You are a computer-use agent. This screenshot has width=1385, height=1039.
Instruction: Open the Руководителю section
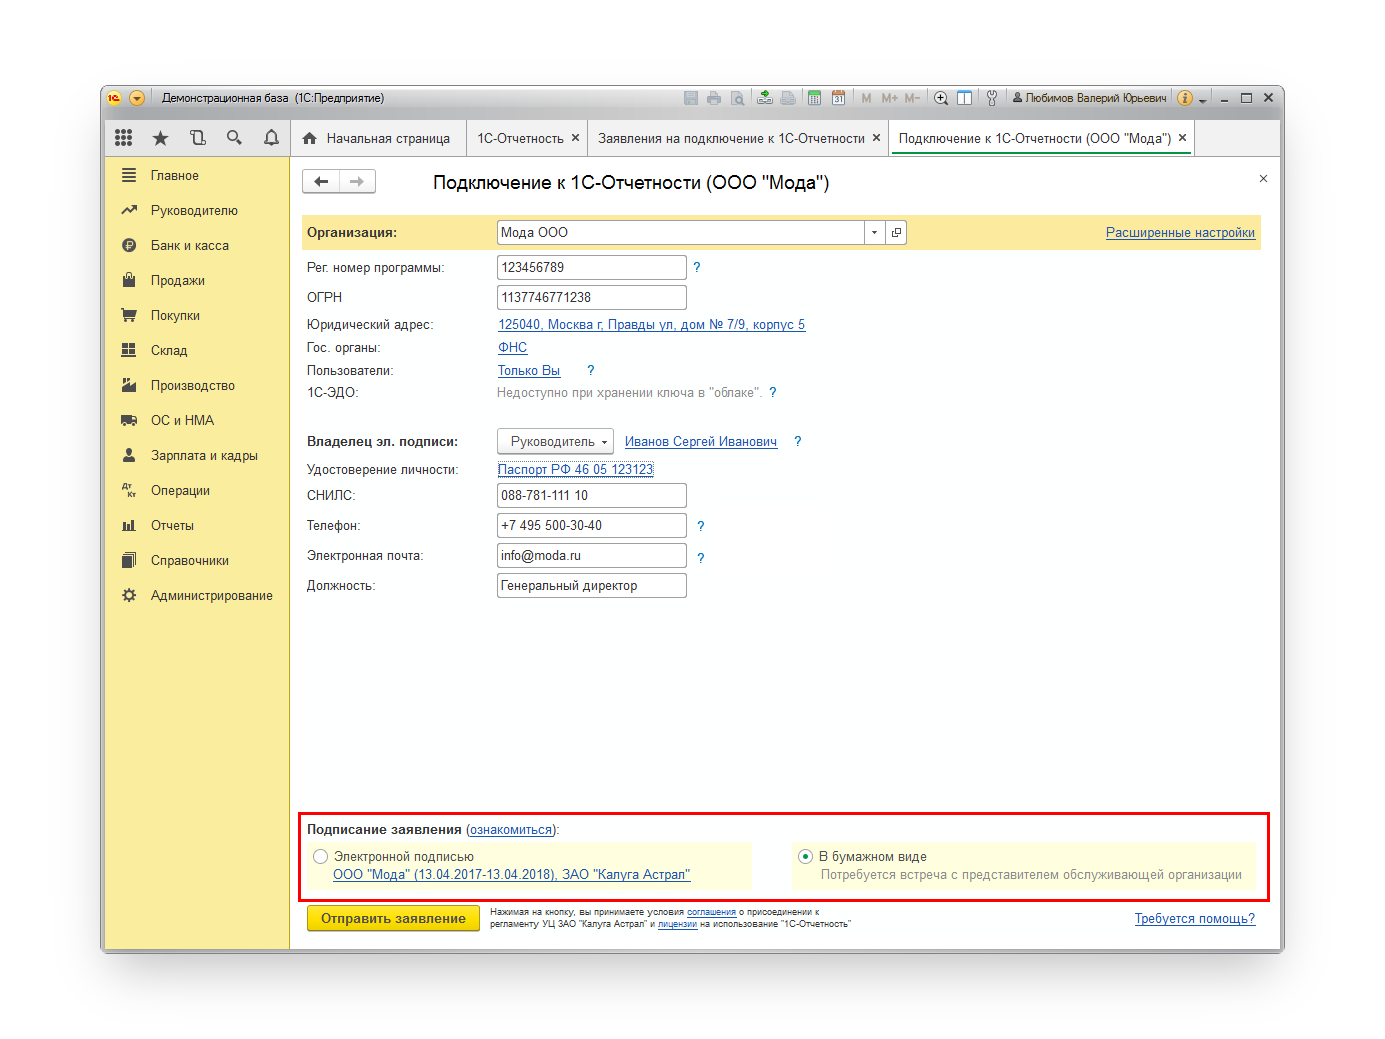pyautogui.click(x=196, y=210)
